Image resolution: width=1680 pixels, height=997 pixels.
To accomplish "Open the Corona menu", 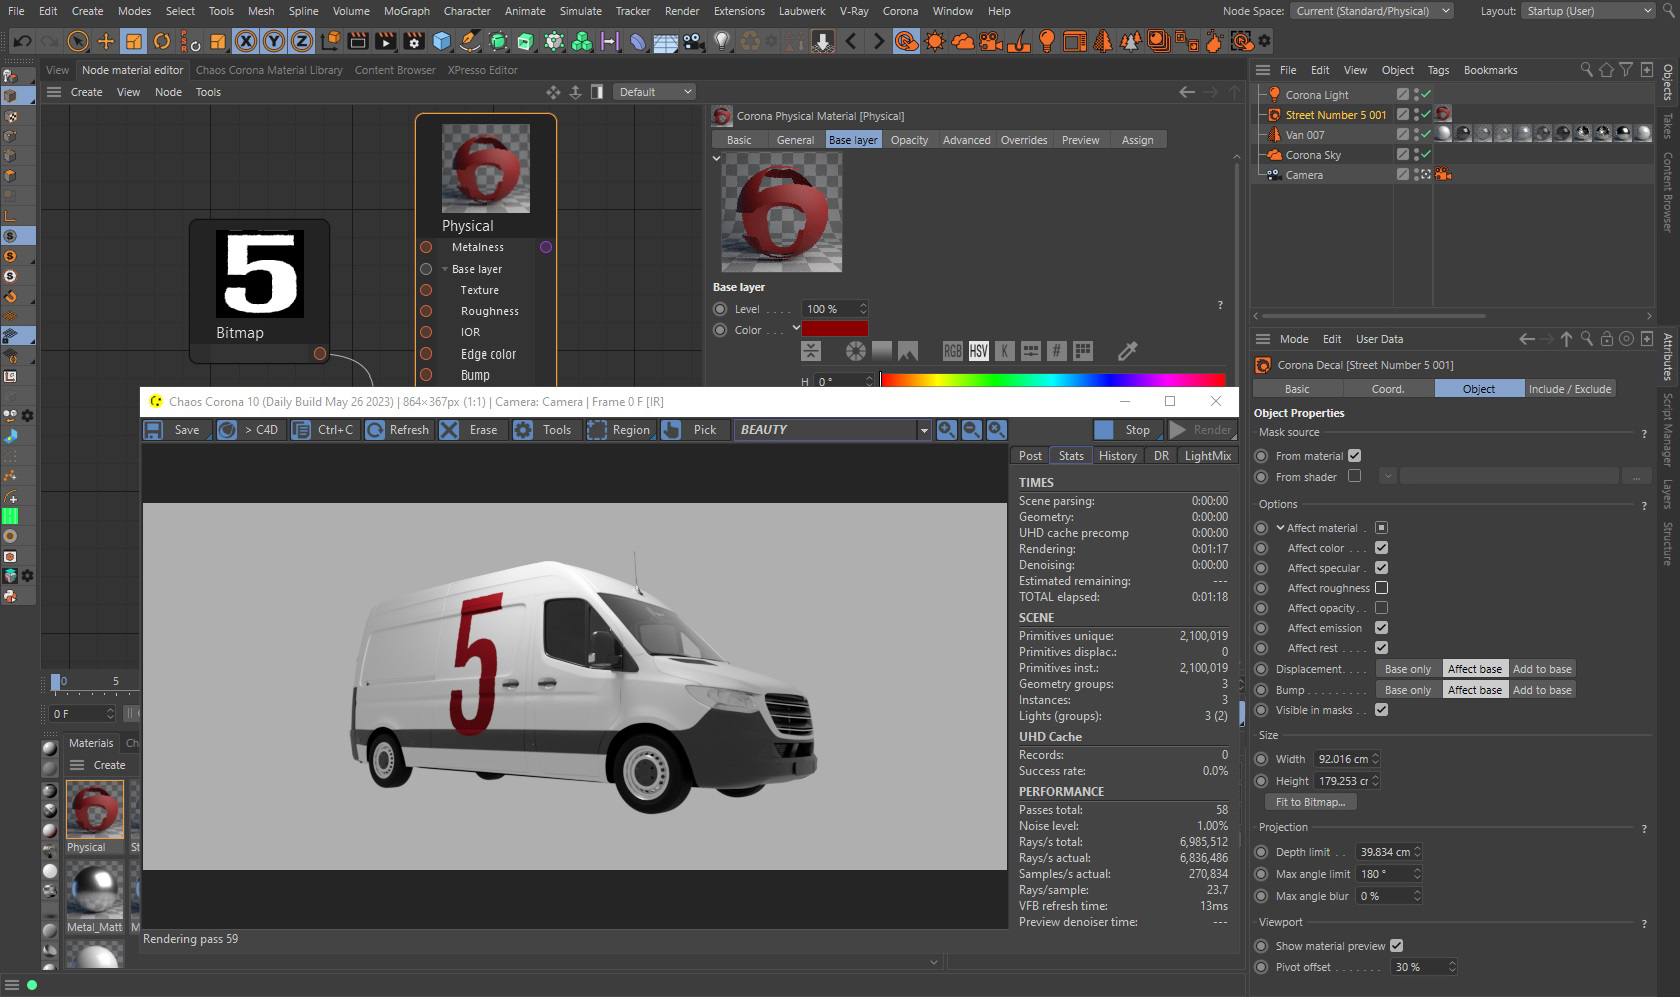I will point(900,11).
